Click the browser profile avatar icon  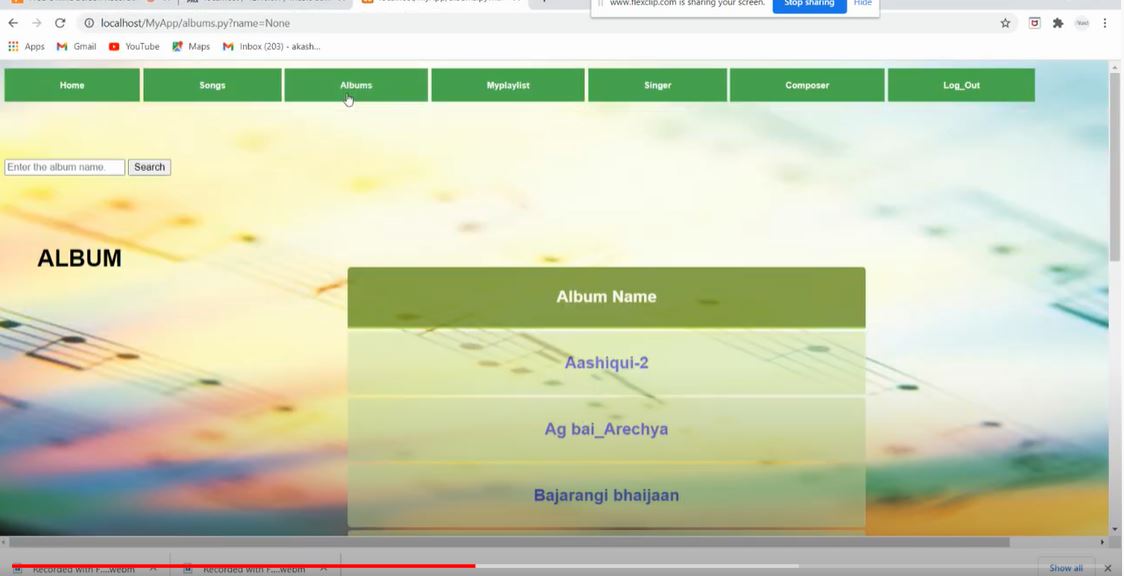[x=1081, y=22]
